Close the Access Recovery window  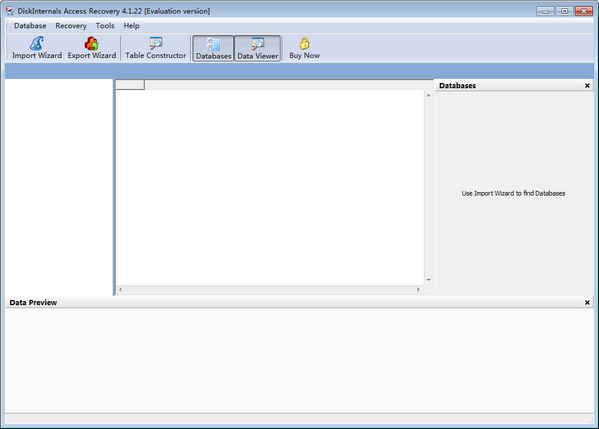coord(584,11)
